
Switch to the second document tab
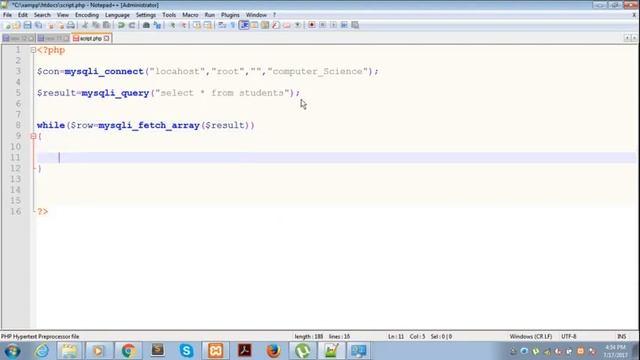point(53,38)
